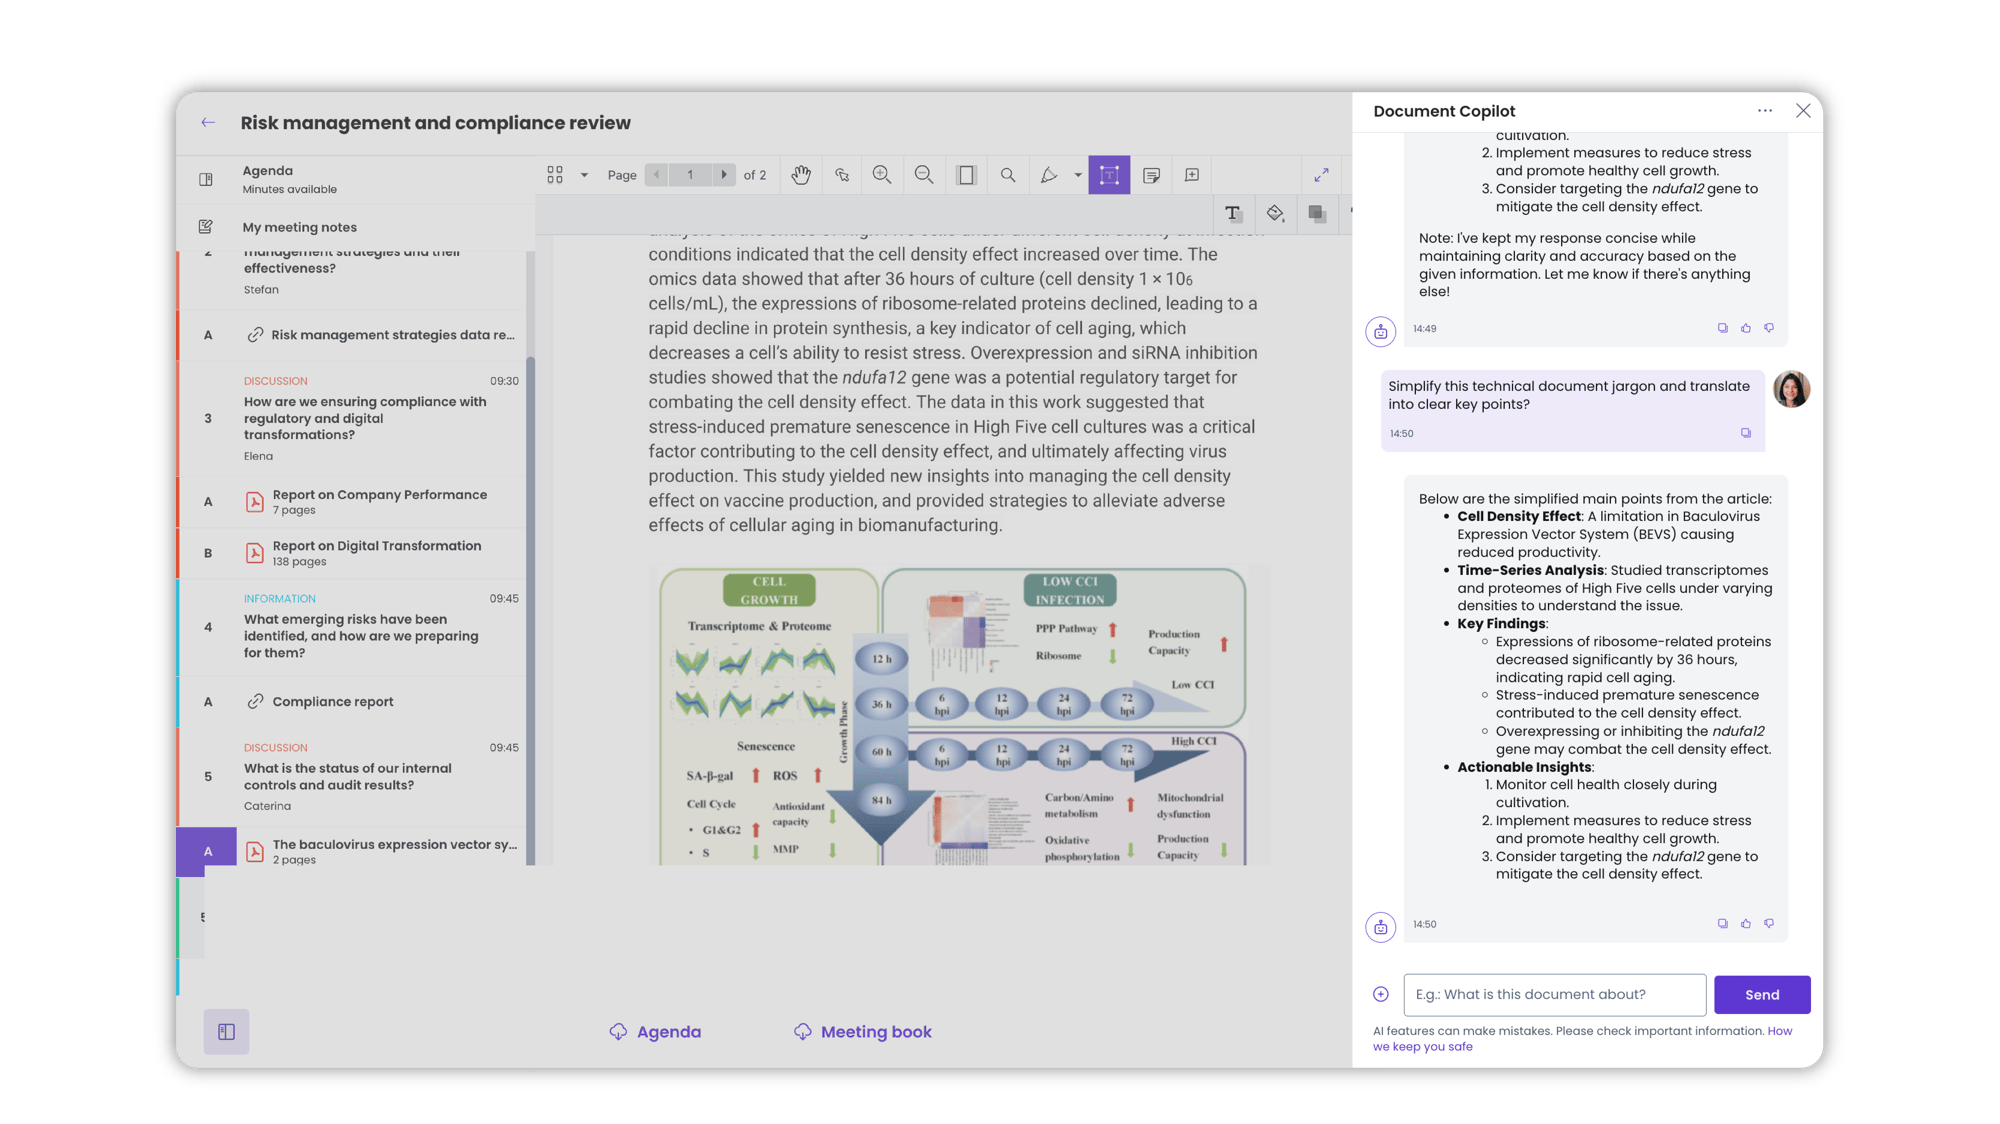This screenshot has width=2000, height=1124.
Task: Toggle fit page layout view
Action: [966, 175]
